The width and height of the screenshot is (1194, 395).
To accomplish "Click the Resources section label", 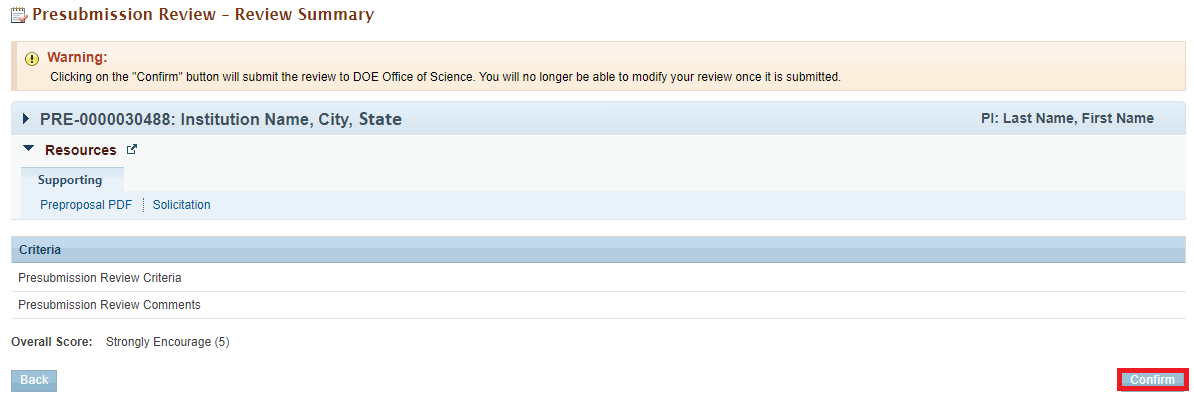I will [81, 150].
